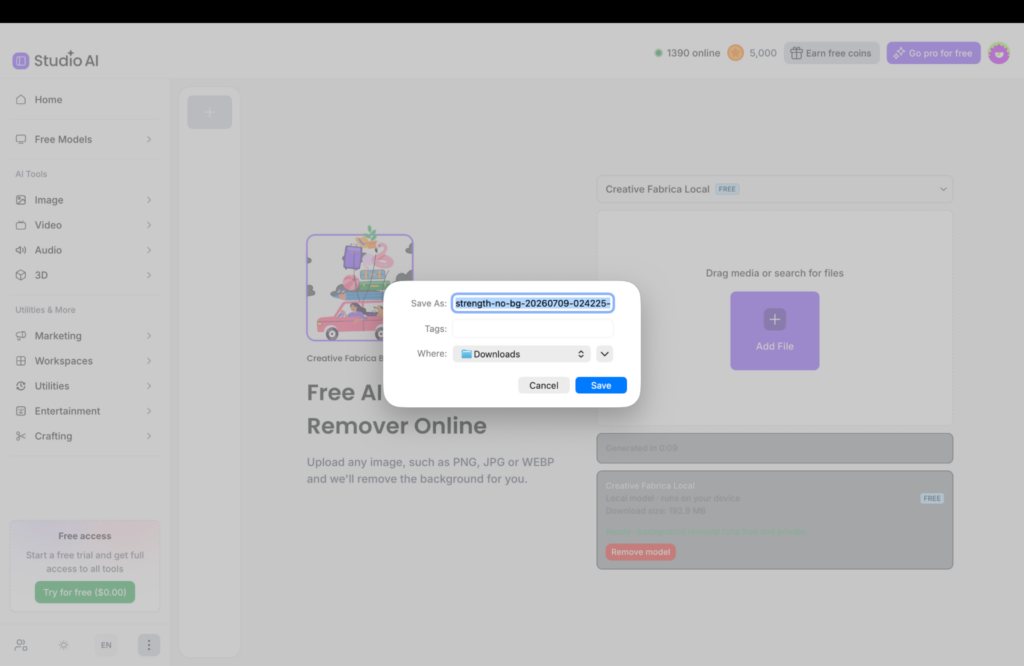This screenshot has height=666, width=1024.
Task: Click the Drag media or search for files text
Action: click(775, 273)
